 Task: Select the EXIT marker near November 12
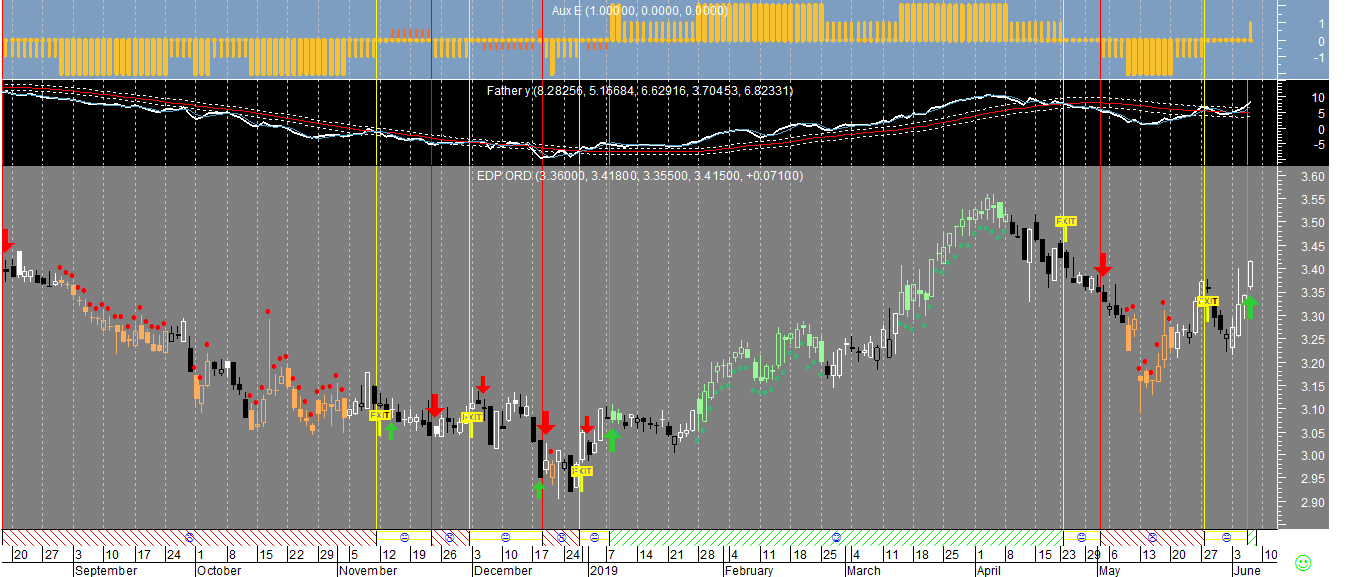point(380,415)
